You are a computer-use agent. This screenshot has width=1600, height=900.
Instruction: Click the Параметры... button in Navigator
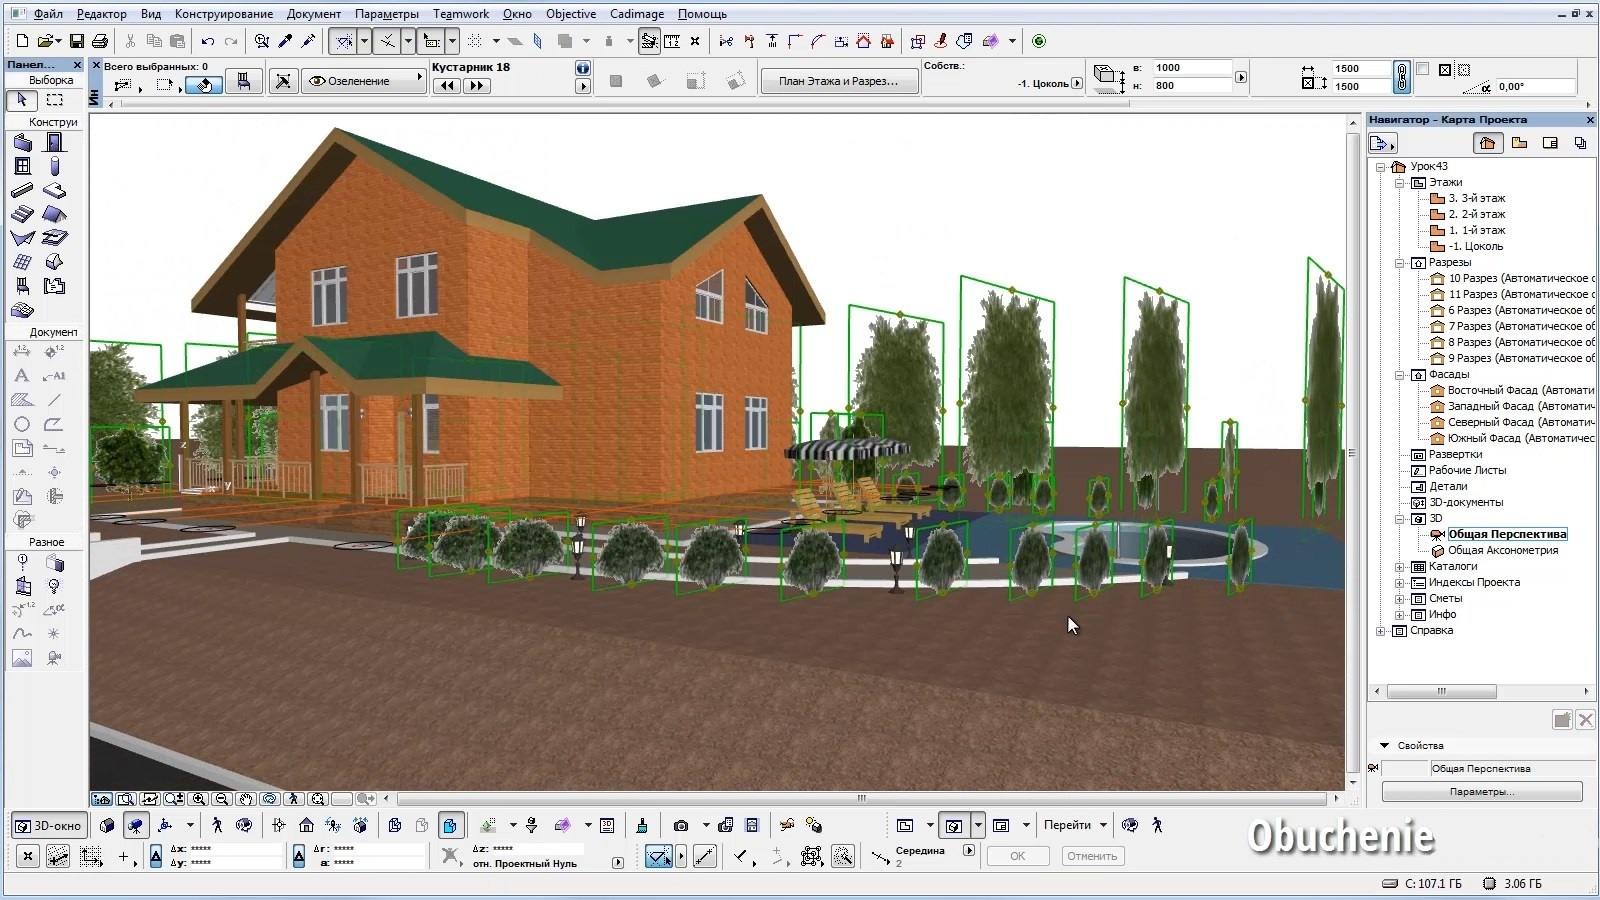(x=1482, y=791)
